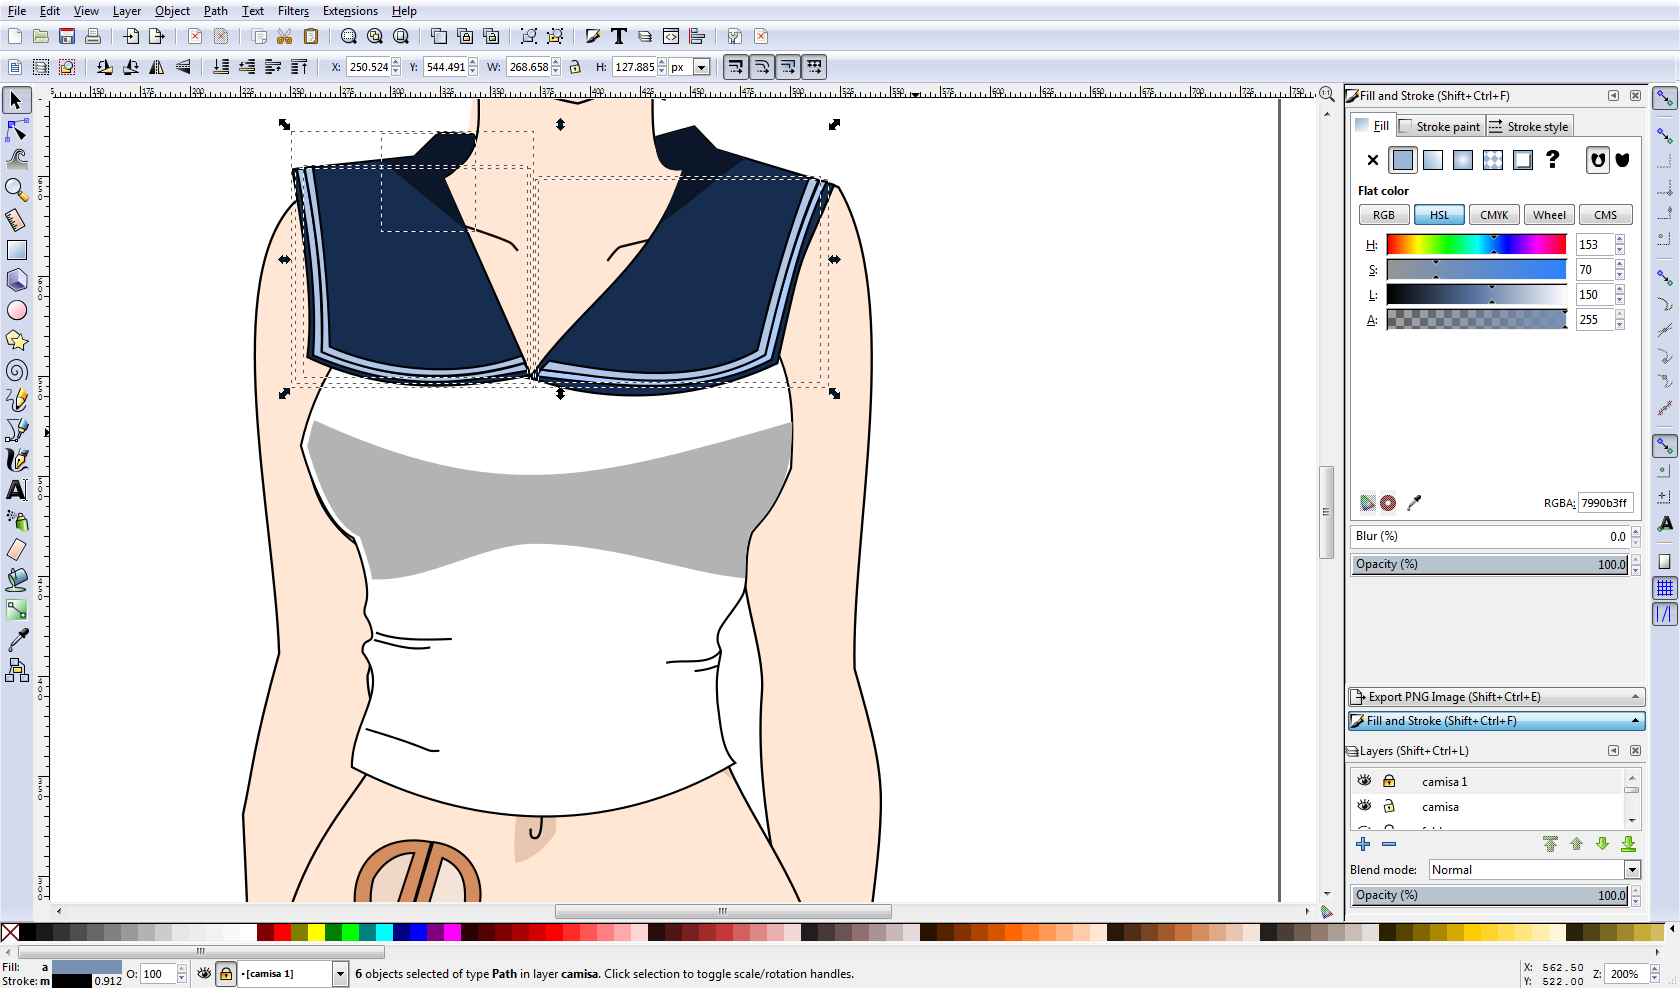Choose pattern fill type

coord(1493,160)
